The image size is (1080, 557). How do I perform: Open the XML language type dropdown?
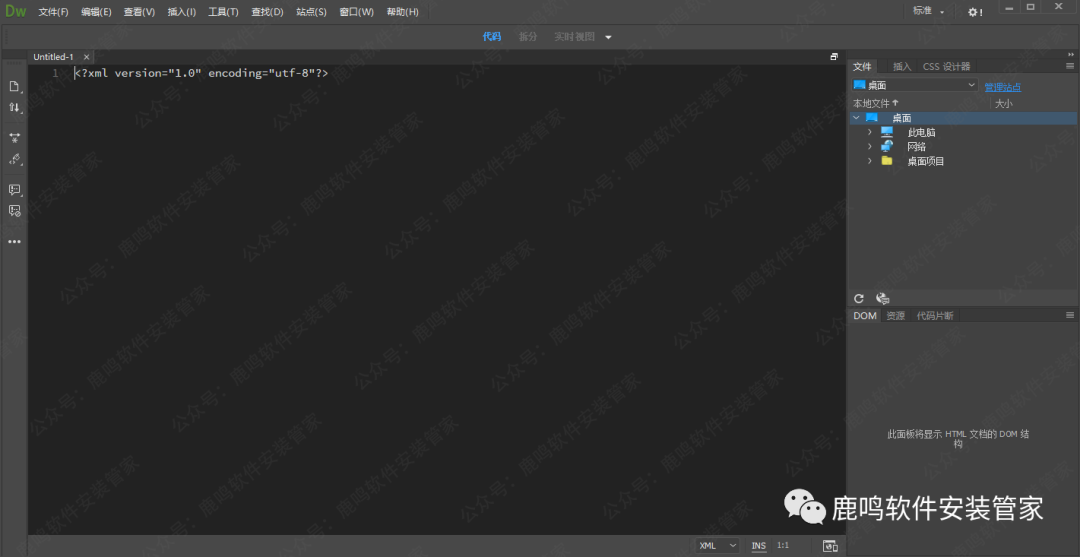(718, 546)
